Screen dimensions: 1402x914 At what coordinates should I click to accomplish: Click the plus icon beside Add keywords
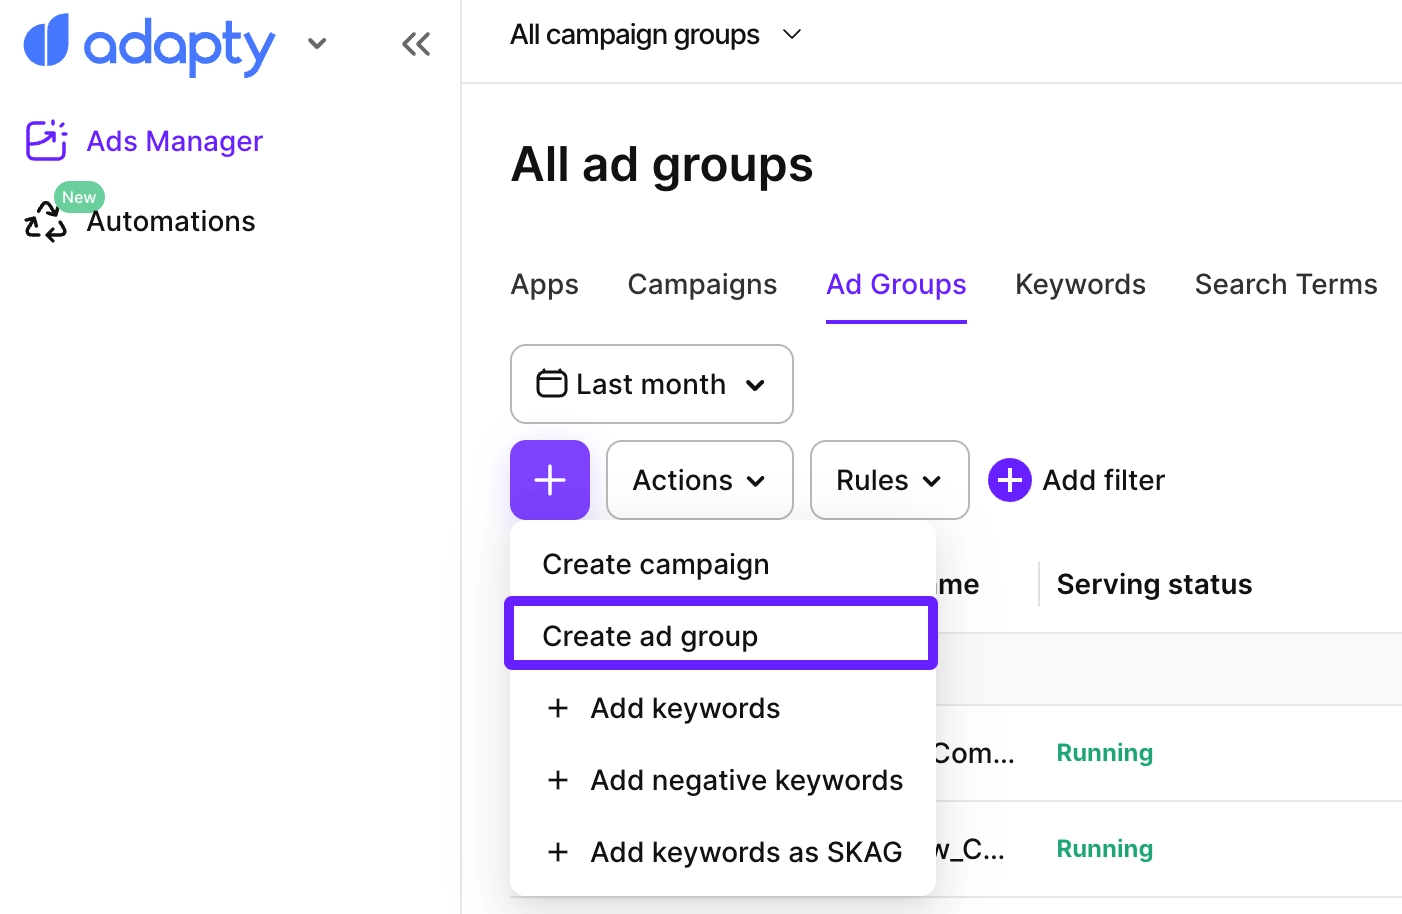(x=558, y=708)
